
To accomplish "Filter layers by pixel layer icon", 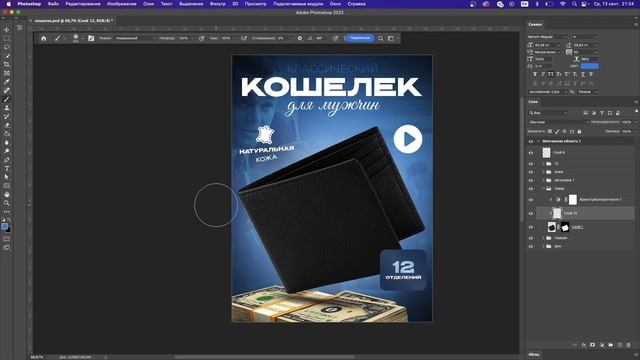I will tap(585, 113).
